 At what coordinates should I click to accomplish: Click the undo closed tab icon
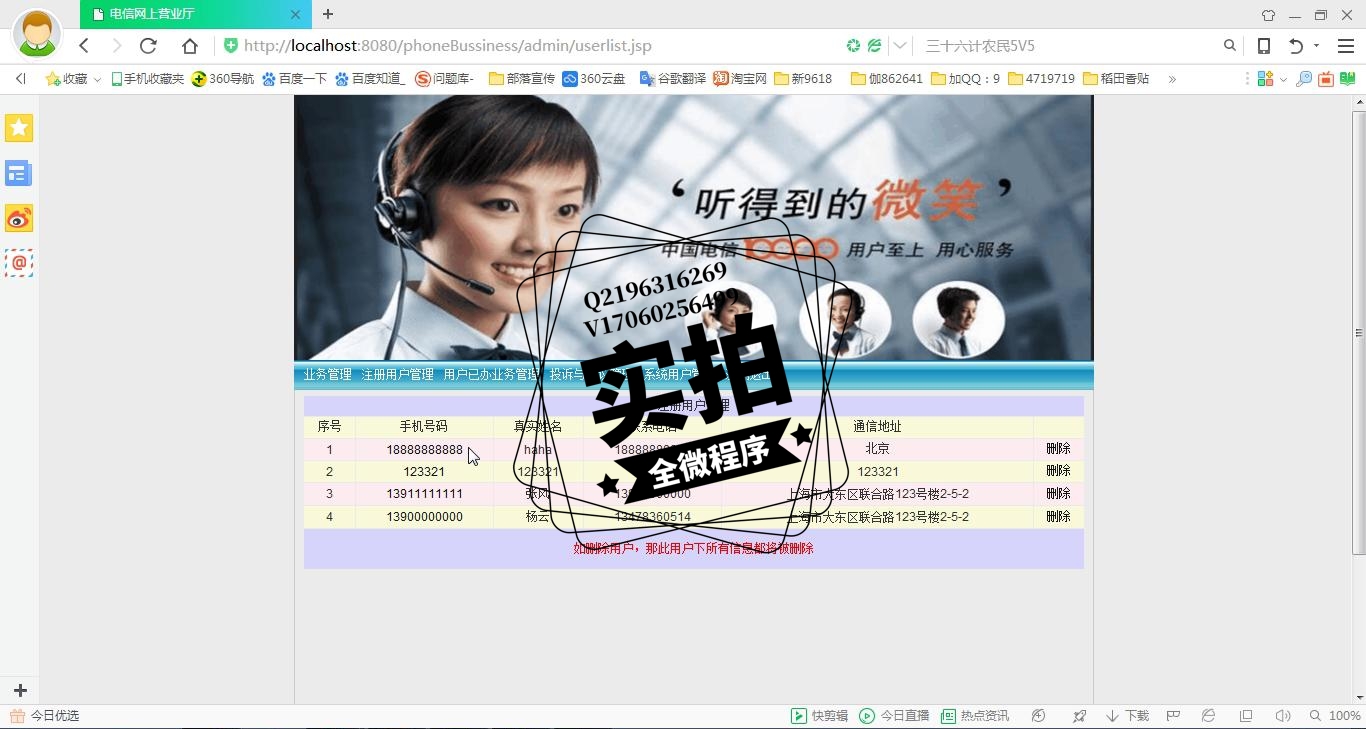[x=1297, y=46]
